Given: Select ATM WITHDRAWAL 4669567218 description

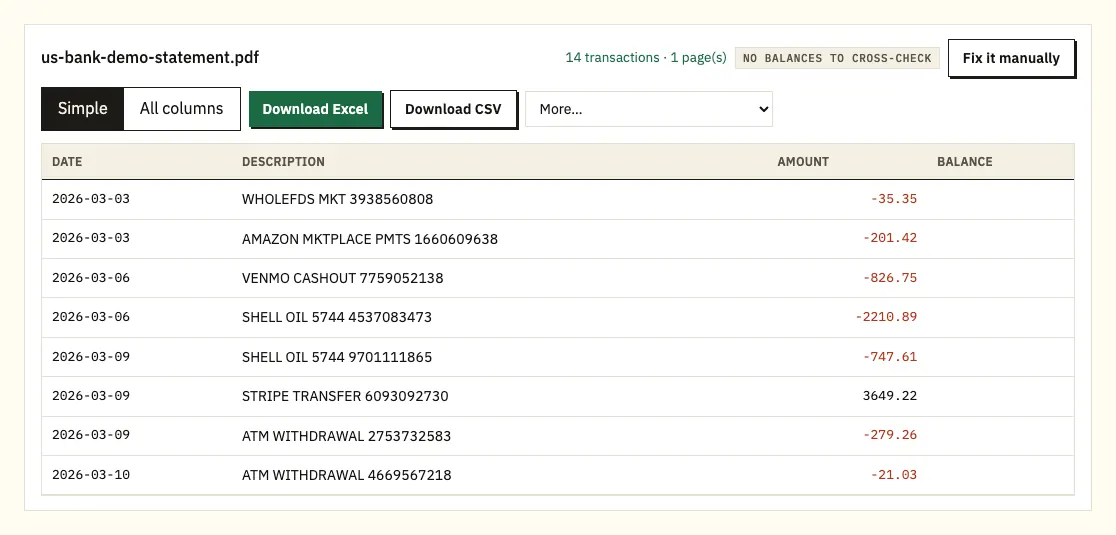Looking at the screenshot, I should click(347, 475).
